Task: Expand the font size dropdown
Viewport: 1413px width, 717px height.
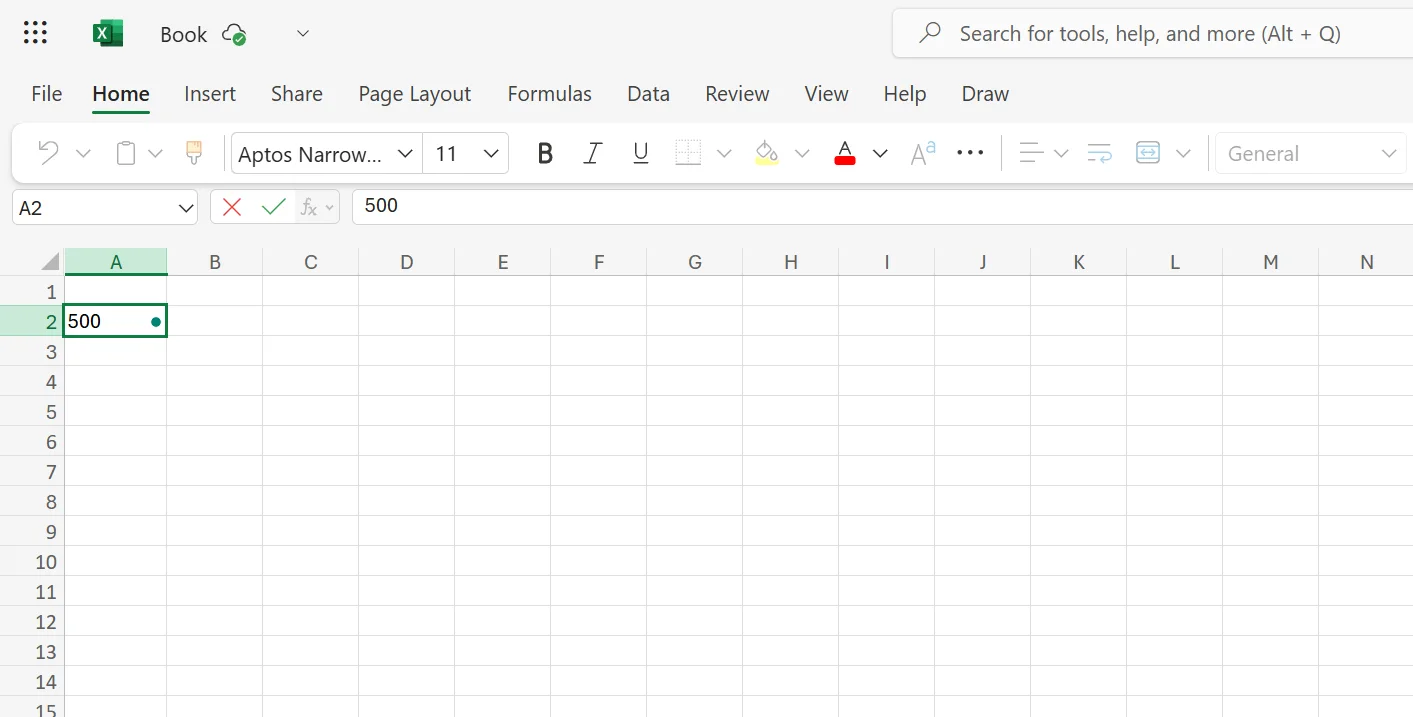Action: tap(490, 153)
